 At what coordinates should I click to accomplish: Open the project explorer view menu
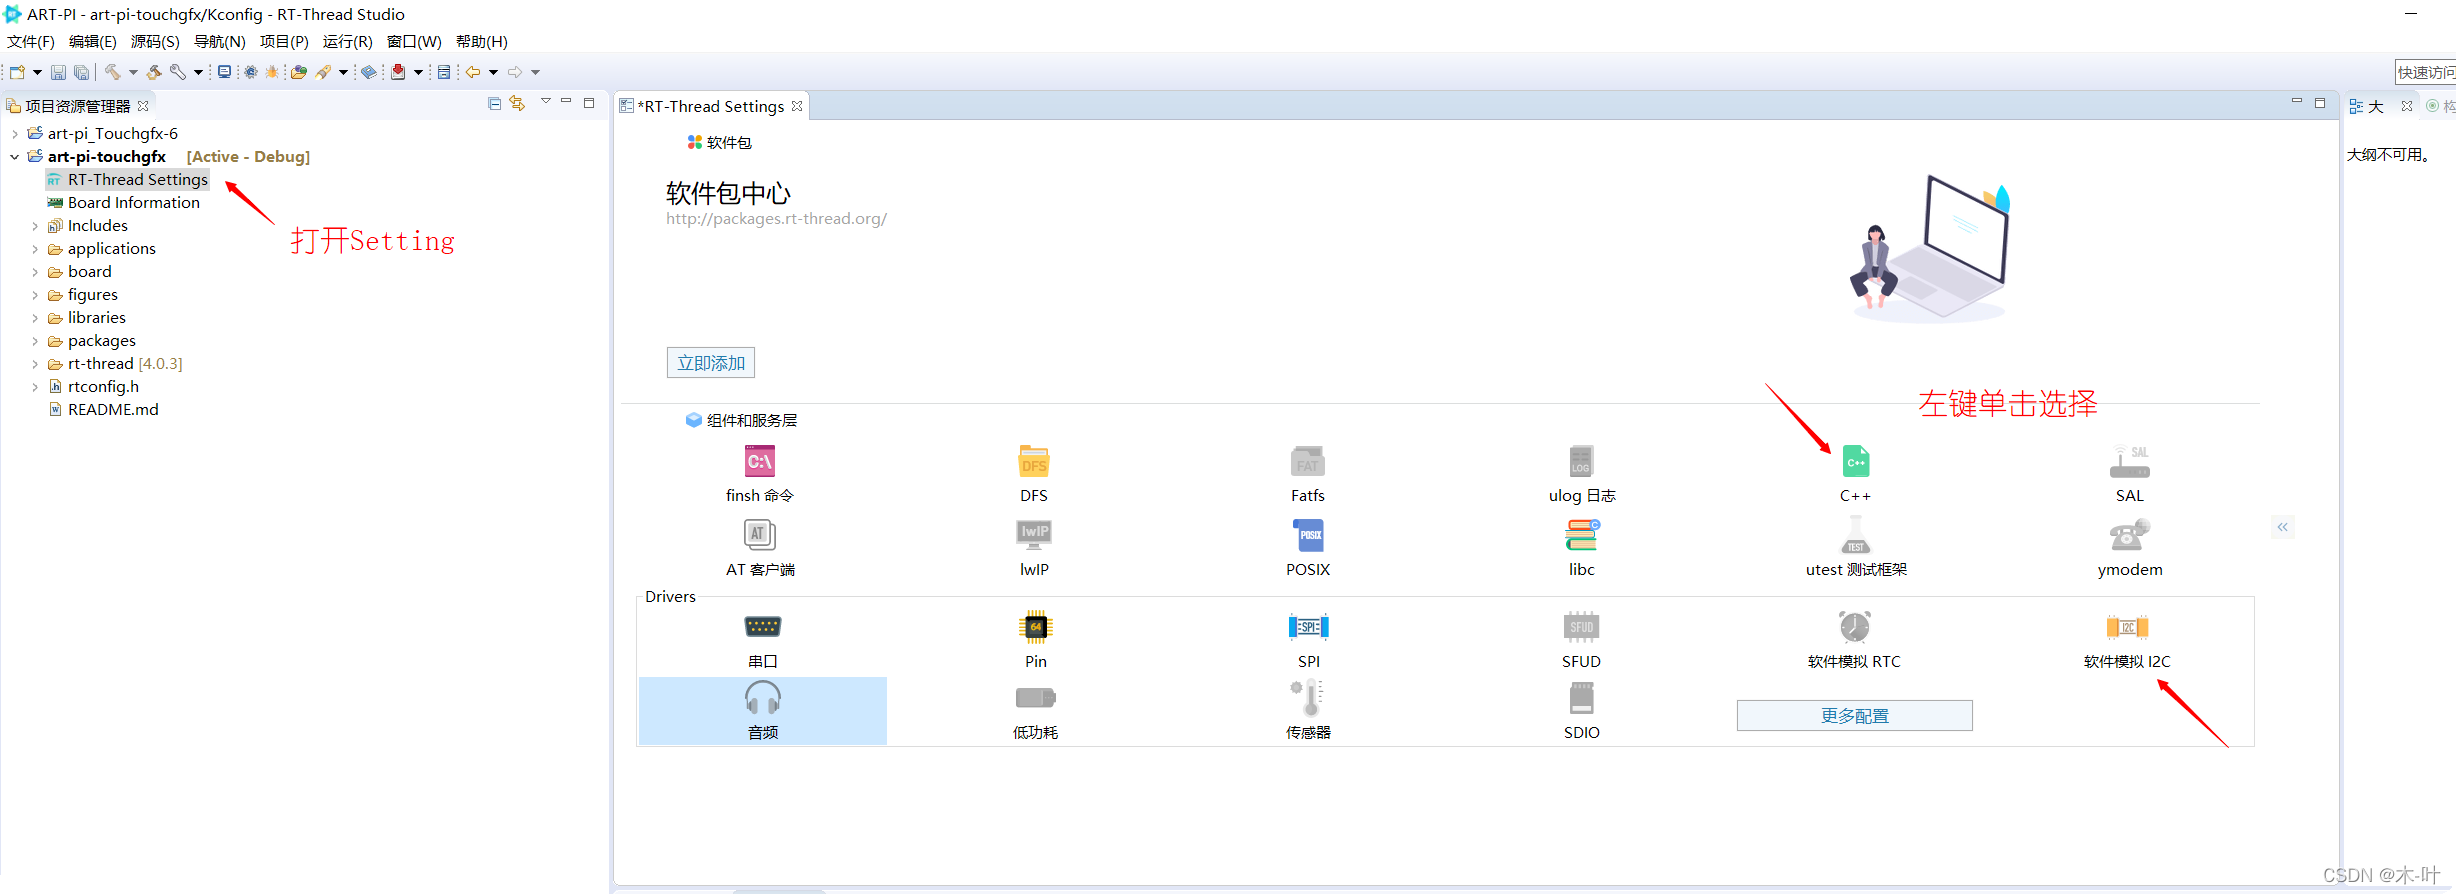[x=546, y=101]
